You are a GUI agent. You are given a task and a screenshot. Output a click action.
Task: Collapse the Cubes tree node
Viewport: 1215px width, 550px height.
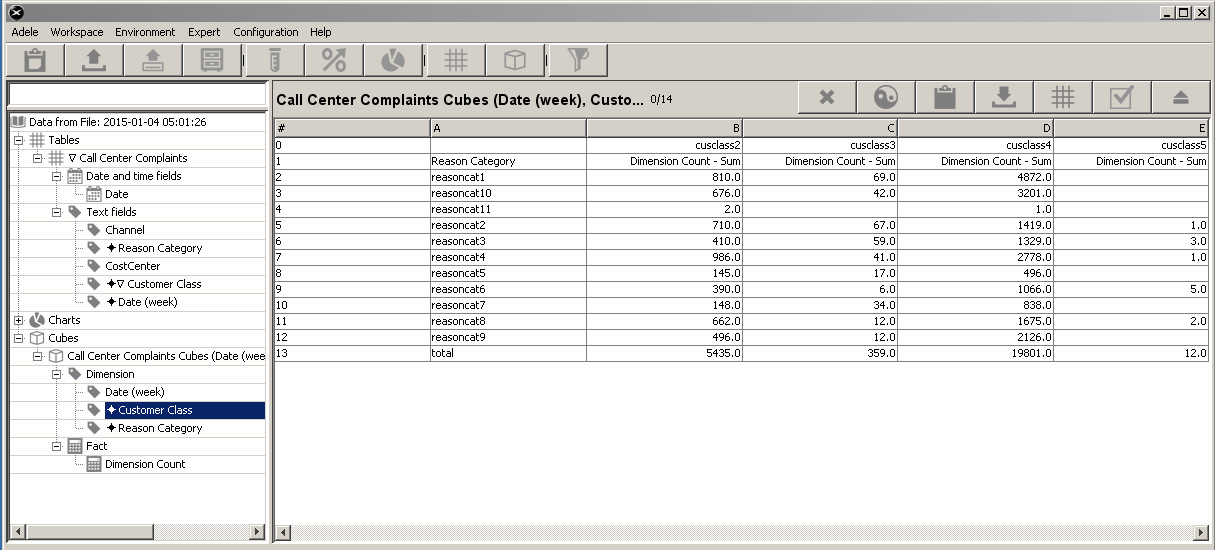18,338
